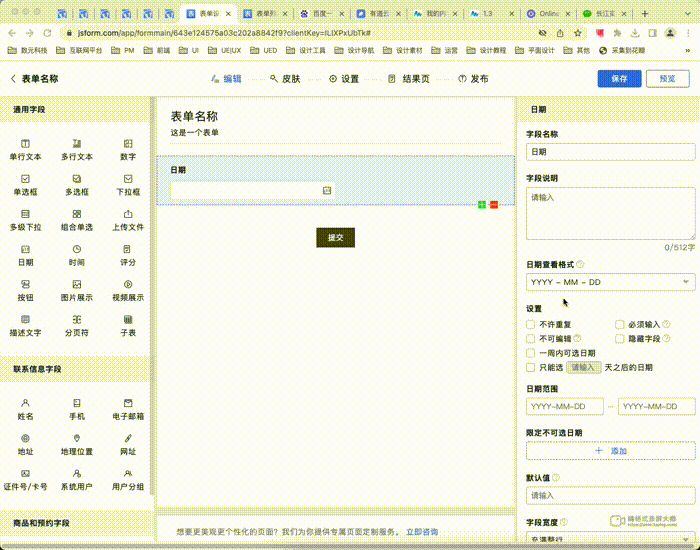The height and width of the screenshot is (550, 700).
Task: Enable the 不许重复 checkbox
Action: click(x=531, y=324)
